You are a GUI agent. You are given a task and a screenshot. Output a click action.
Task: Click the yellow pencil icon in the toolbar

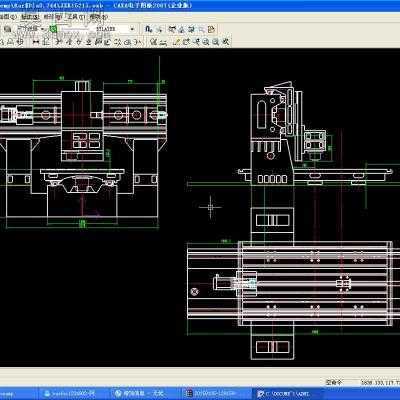pos(177,42)
